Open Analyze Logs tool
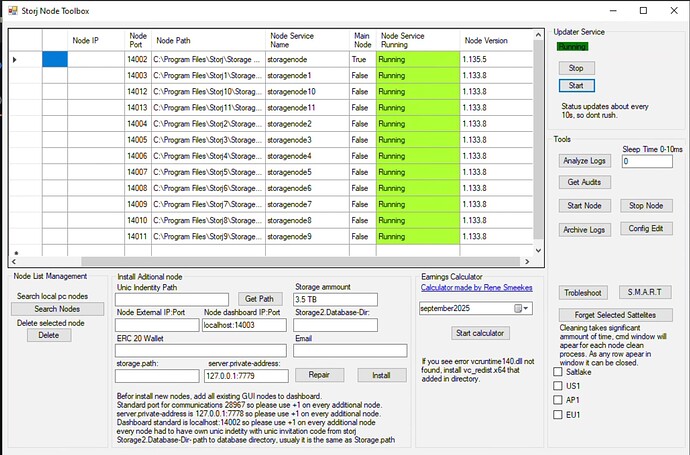 [x=584, y=161]
